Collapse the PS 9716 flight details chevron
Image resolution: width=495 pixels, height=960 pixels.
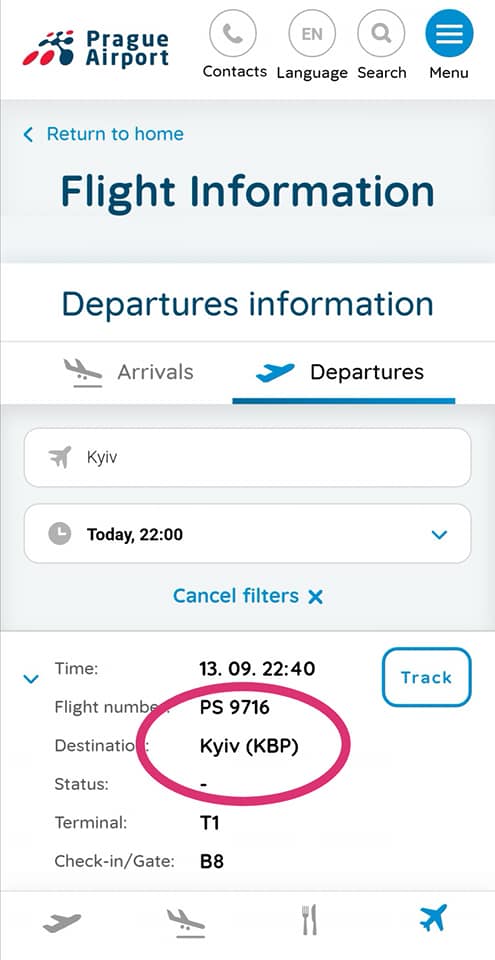tap(31, 678)
